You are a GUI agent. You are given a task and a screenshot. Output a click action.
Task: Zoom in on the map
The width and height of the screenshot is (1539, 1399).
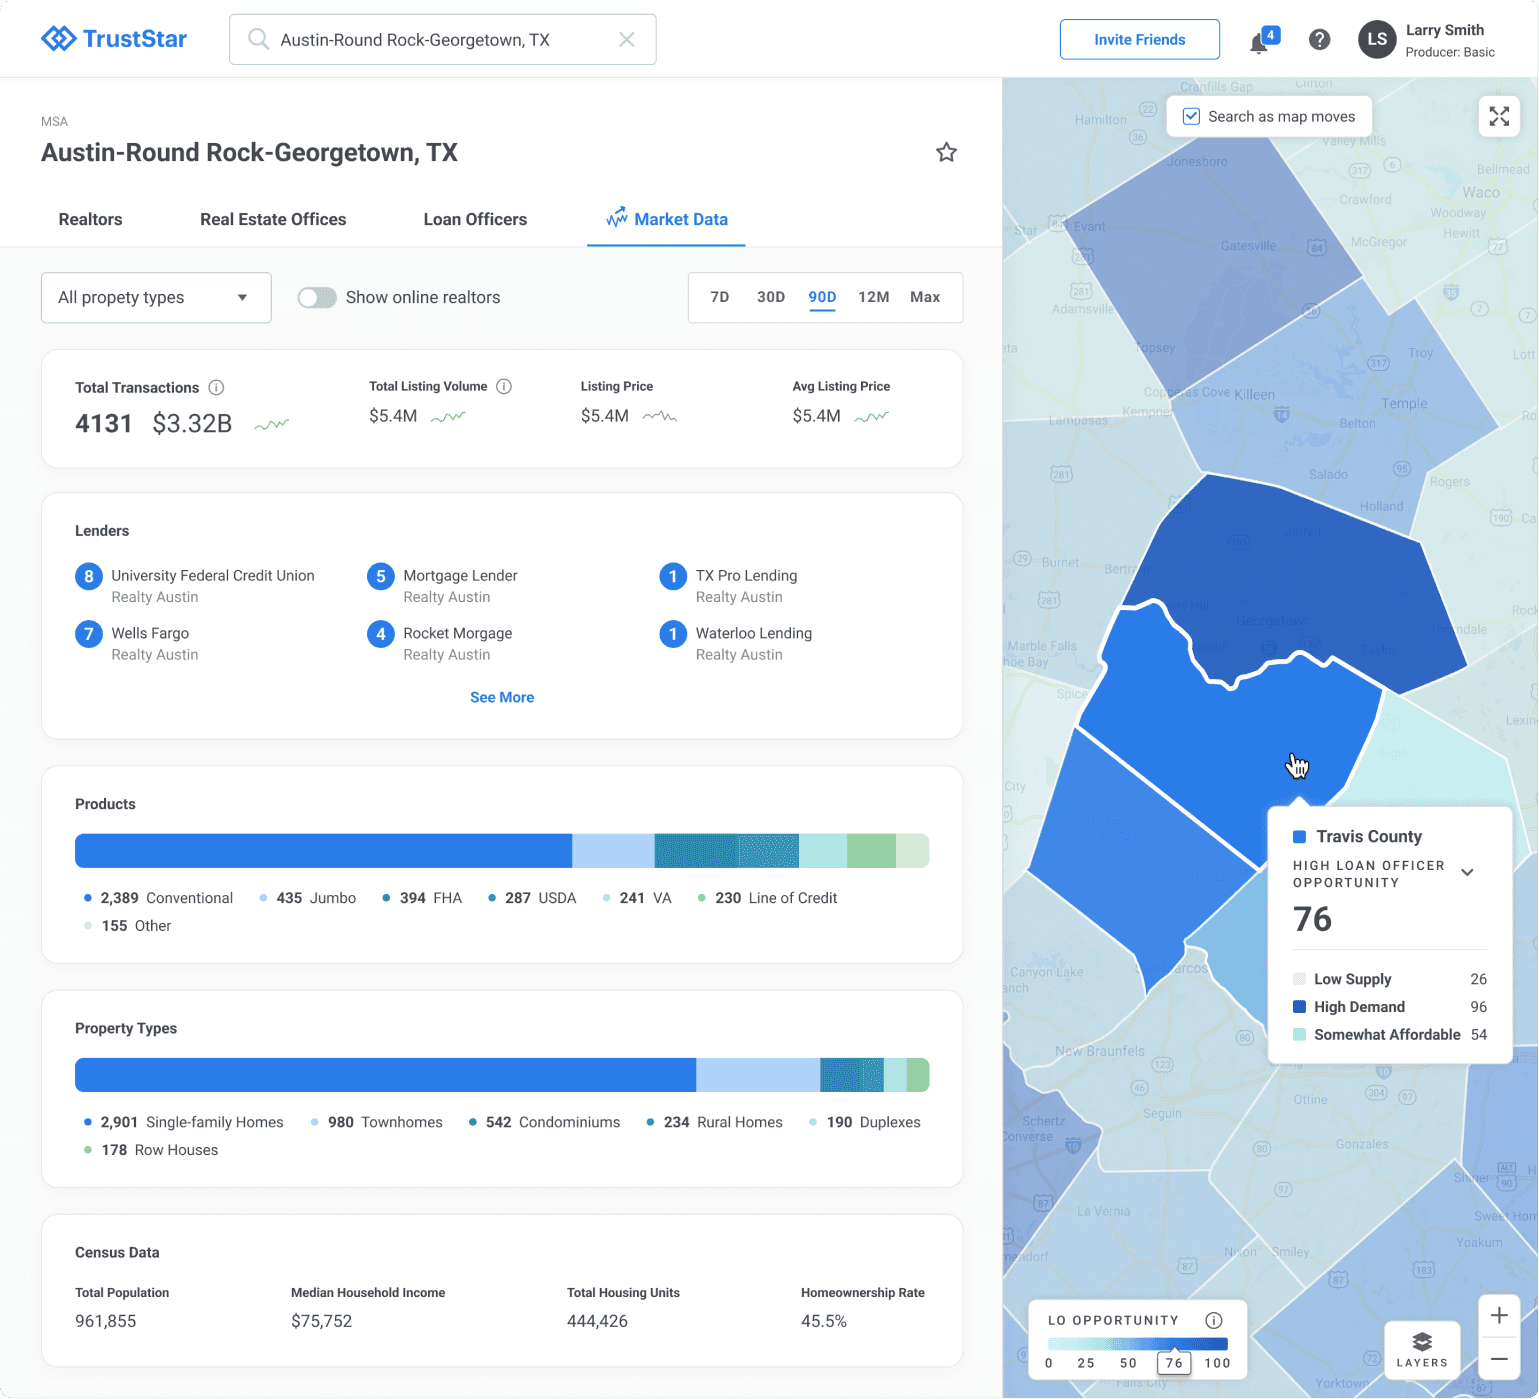click(1499, 1316)
